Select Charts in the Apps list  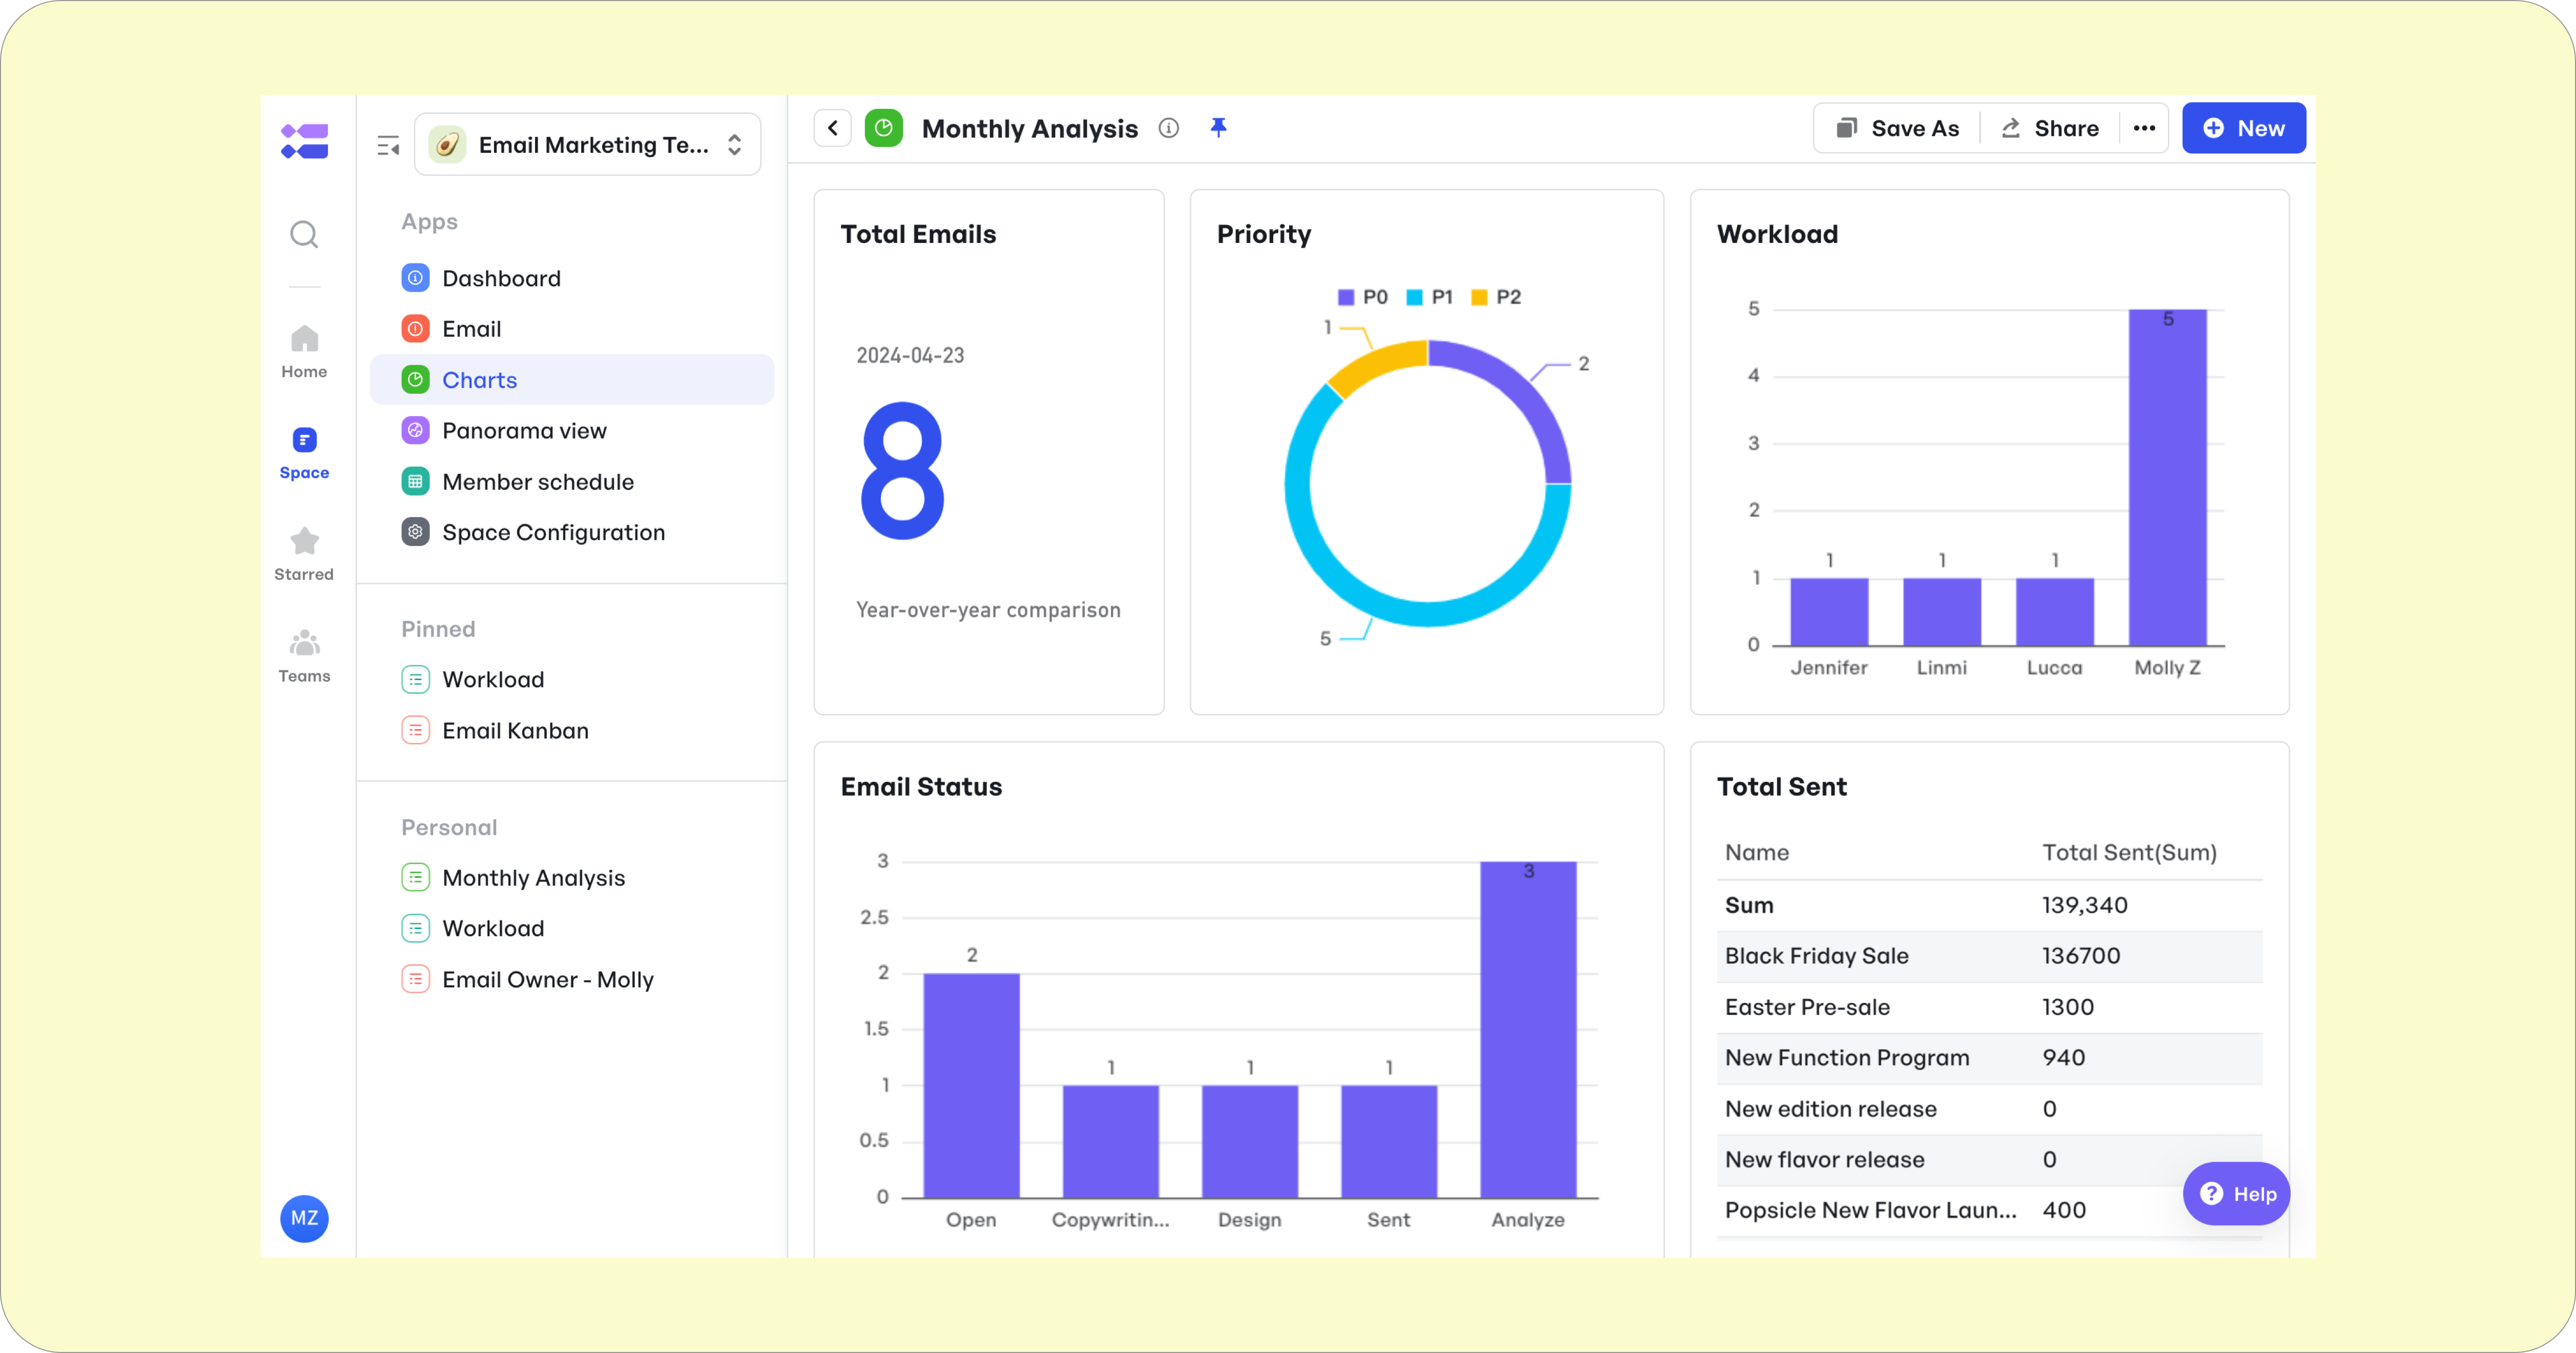[572, 380]
